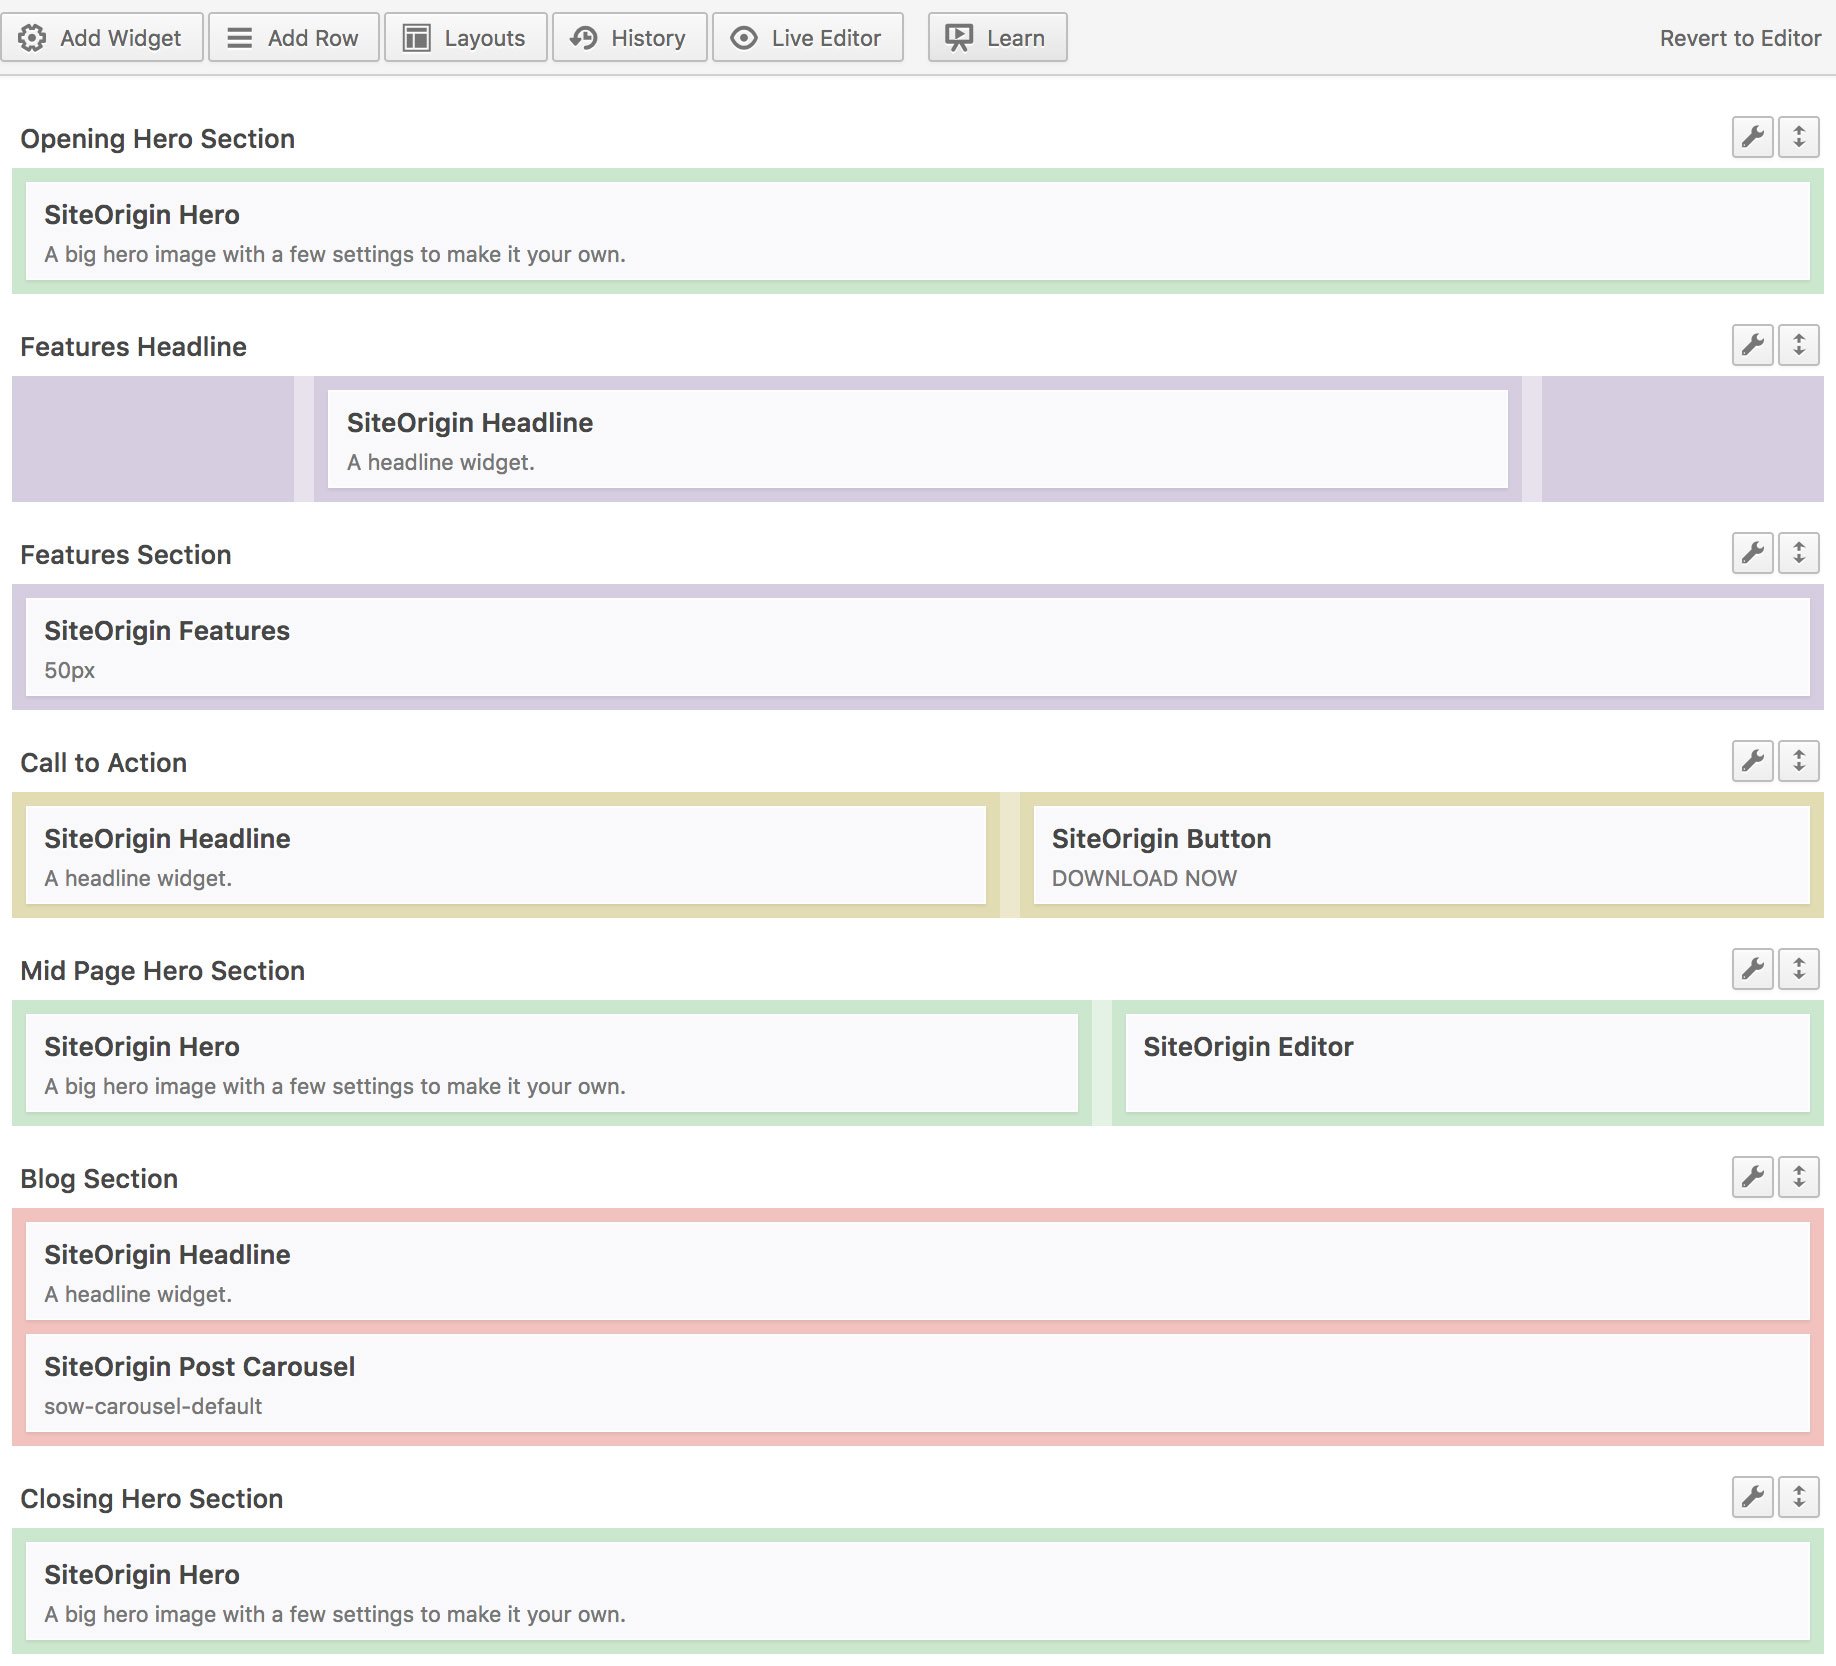Launch the Live Editor
Viewport: 1836px width, 1666px height.
point(807,38)
